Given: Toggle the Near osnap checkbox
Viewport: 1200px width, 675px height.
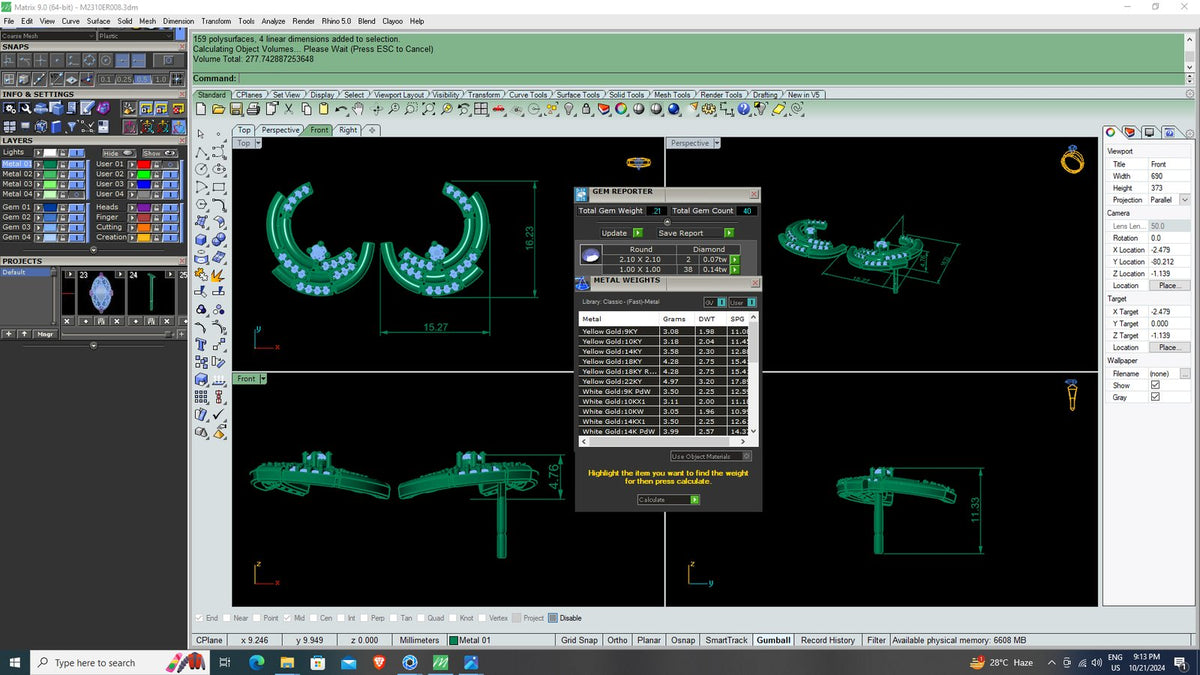Looking at the screenshot, I should click(227, 618).
